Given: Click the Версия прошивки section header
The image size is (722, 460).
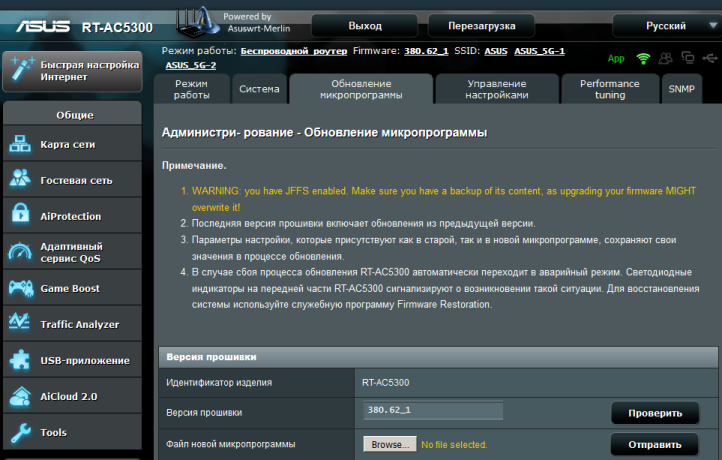Looking at the screenshot, I should pyautogui.click(x=438, y=357).
